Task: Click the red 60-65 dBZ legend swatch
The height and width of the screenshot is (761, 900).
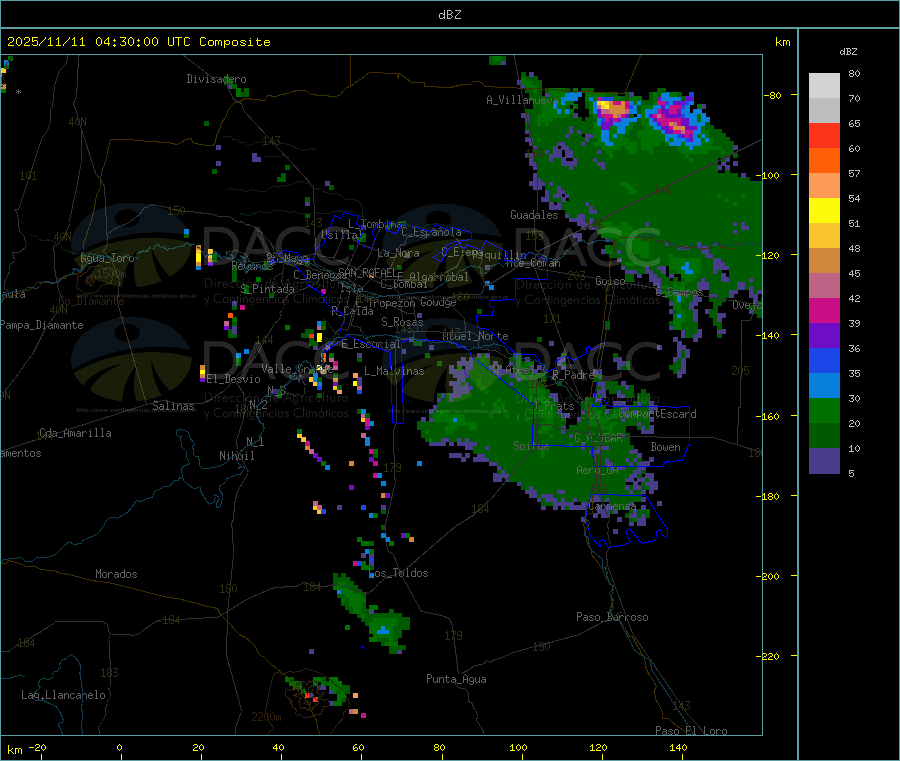Action: pos(824,135)
